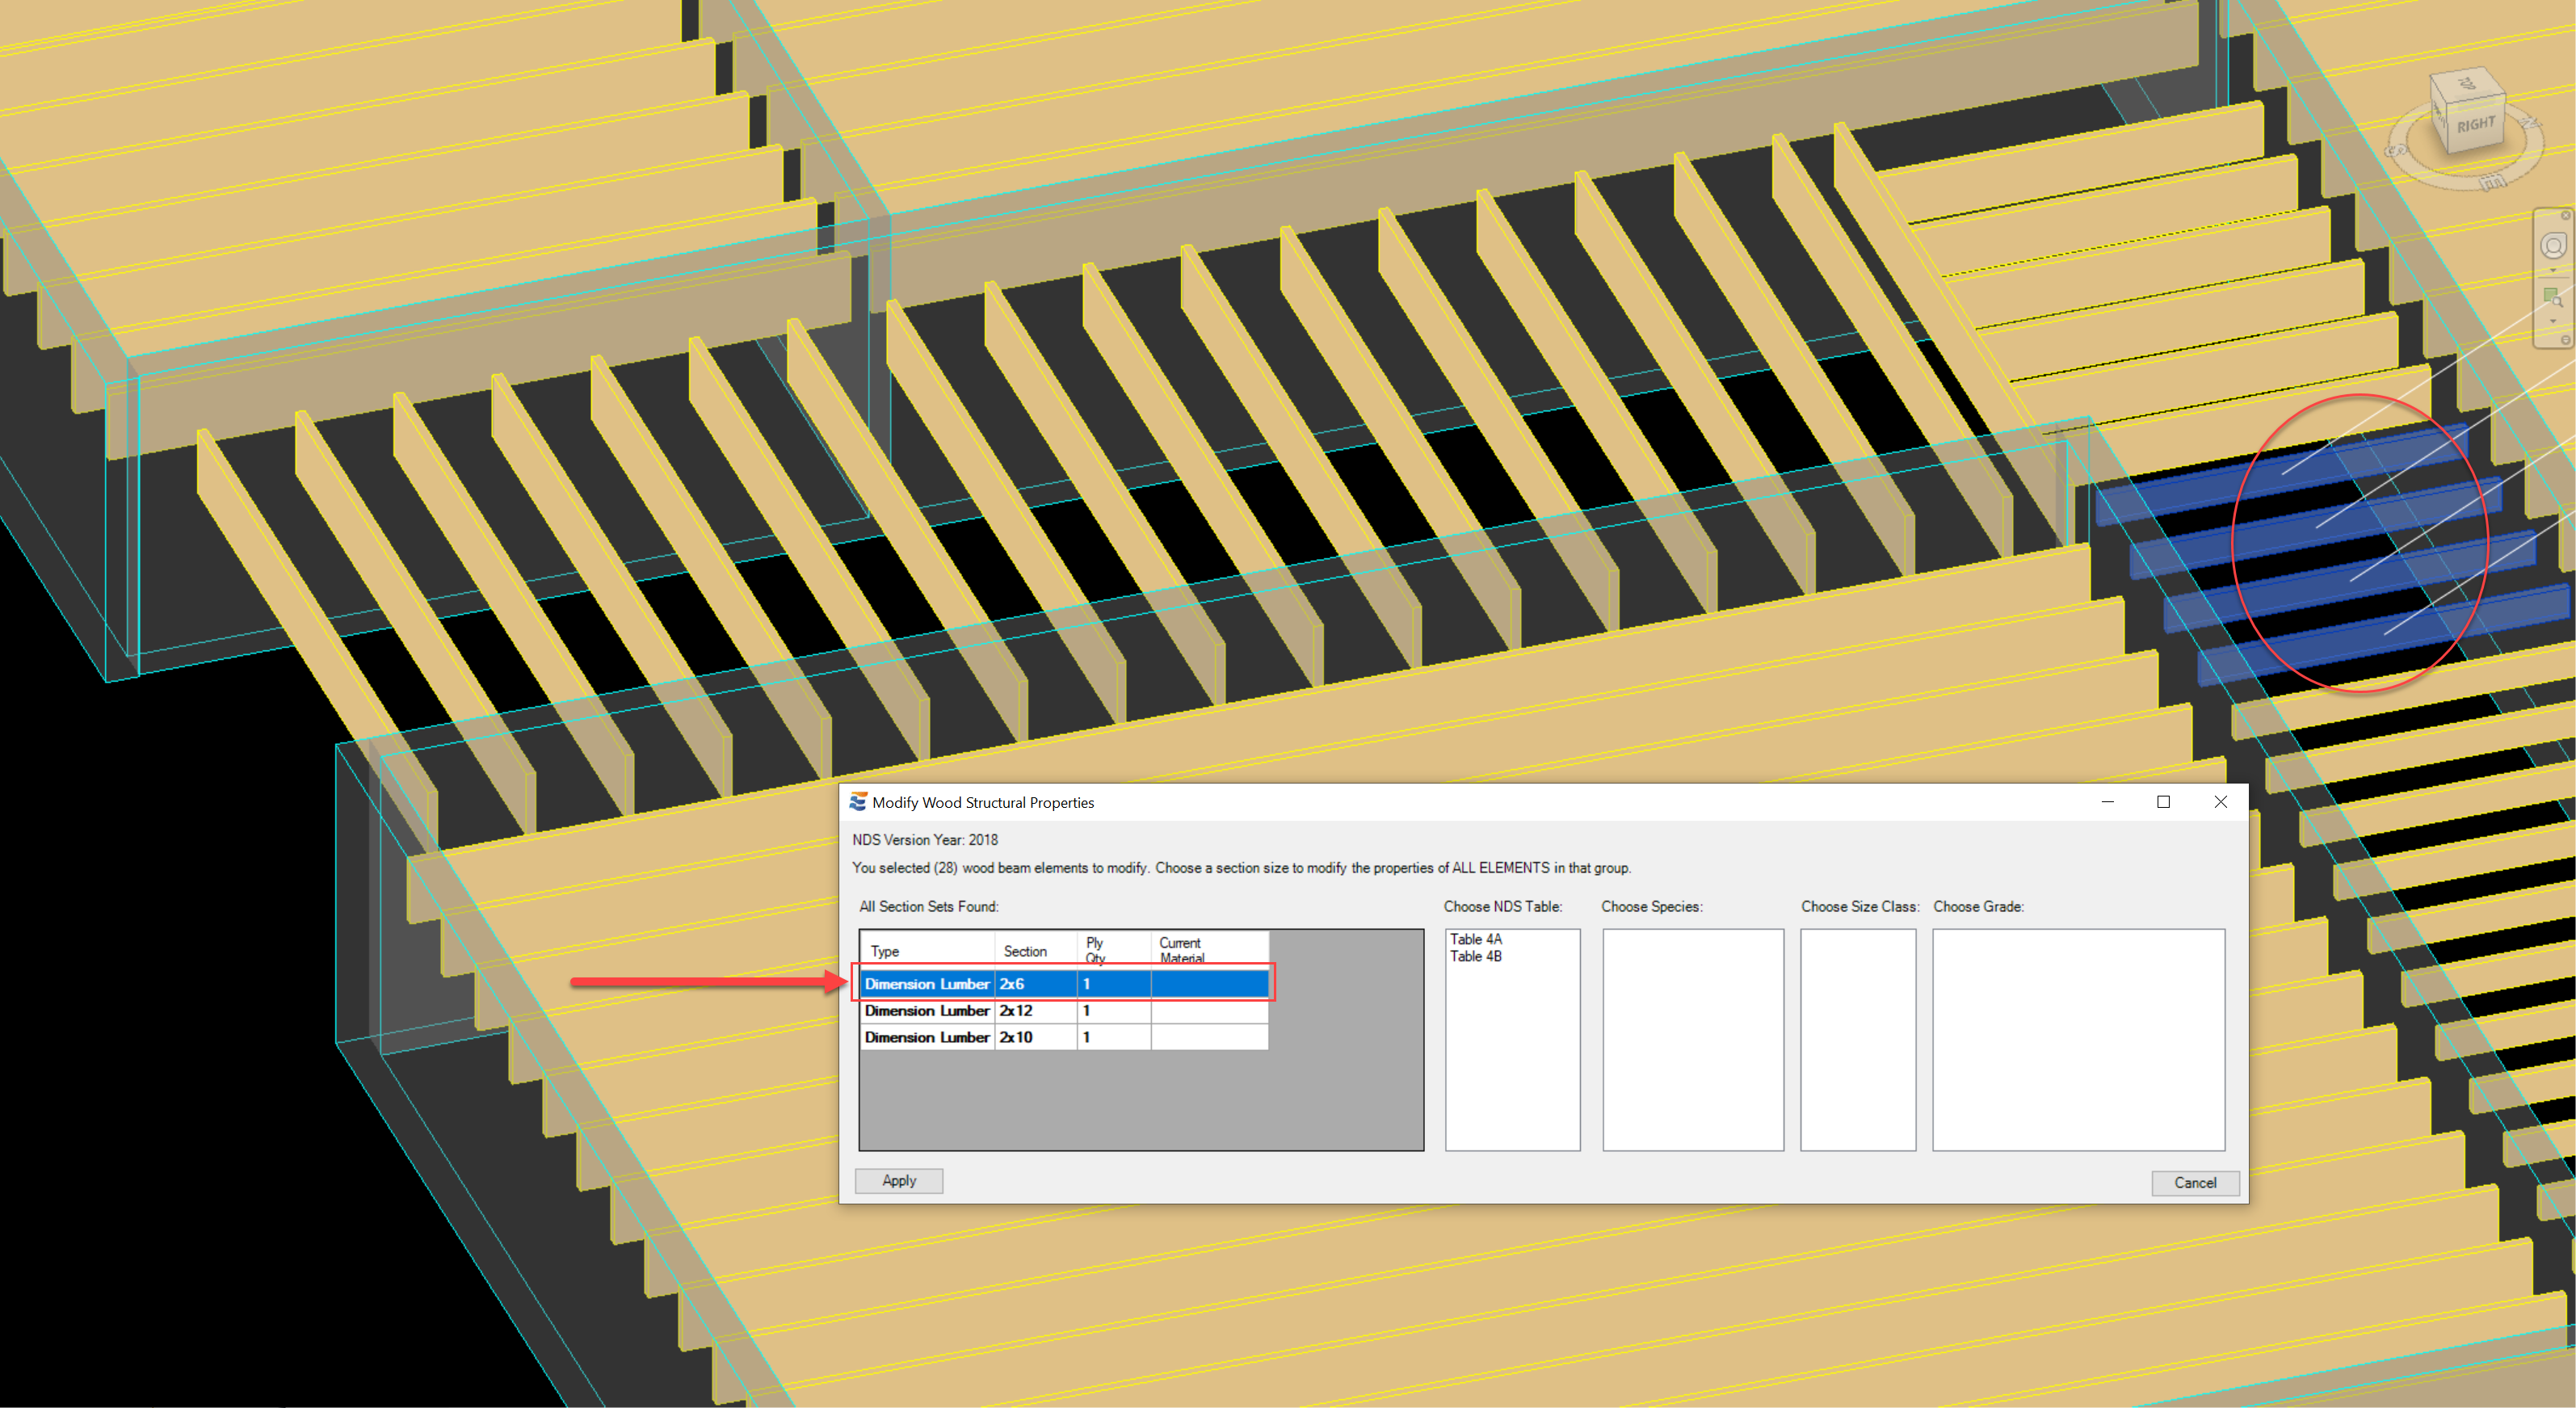
Task: Click Ply Qty cell of 2x12 row
Action: point(1114,1011)
